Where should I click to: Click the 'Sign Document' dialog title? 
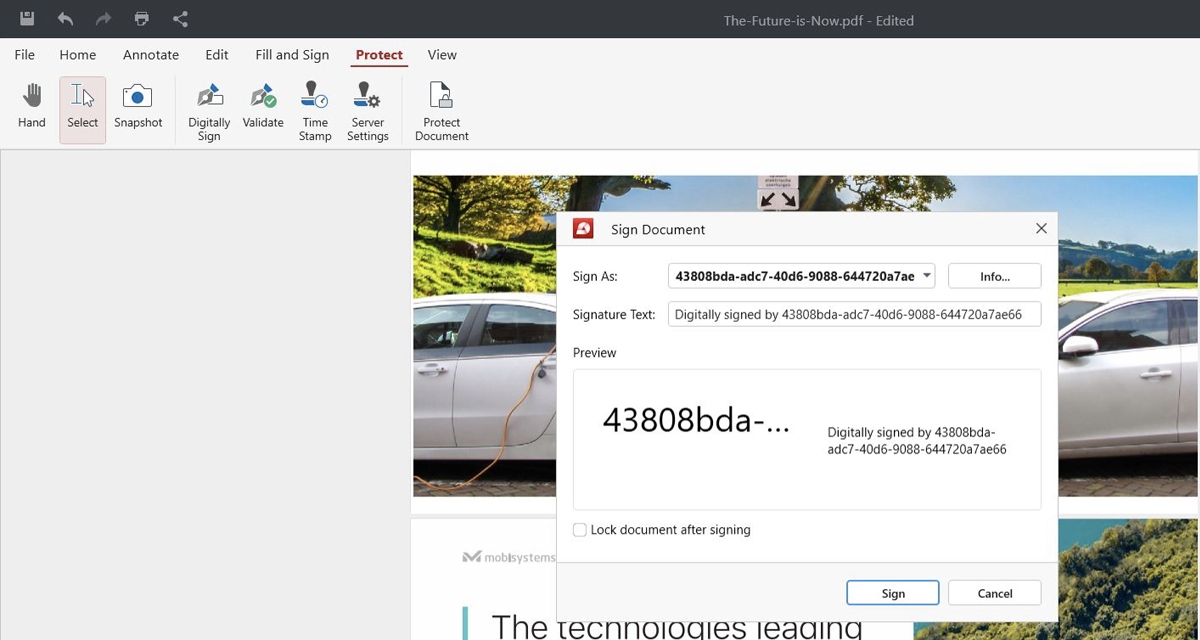click(658, 229)
